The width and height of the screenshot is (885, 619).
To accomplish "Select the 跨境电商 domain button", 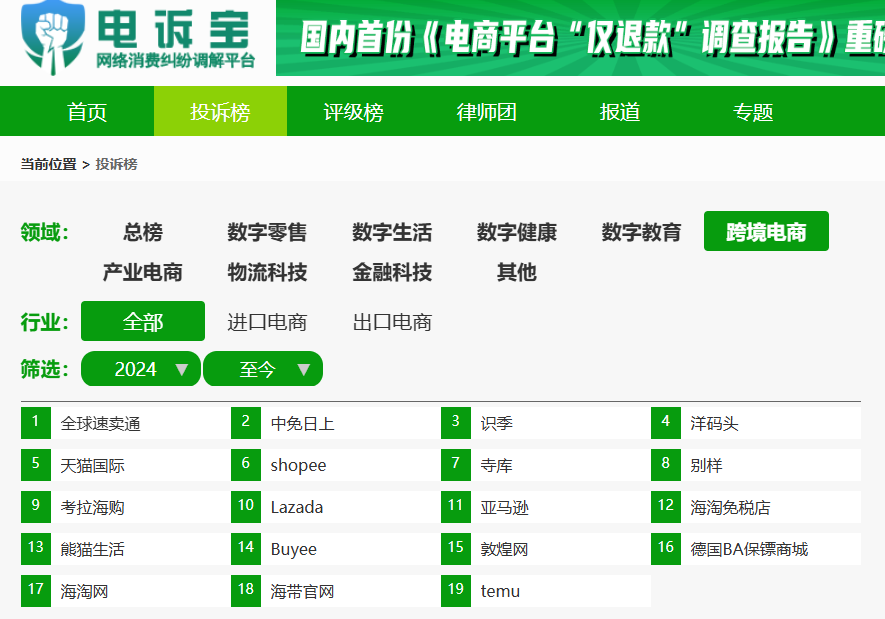I will (x=766, y=231).
